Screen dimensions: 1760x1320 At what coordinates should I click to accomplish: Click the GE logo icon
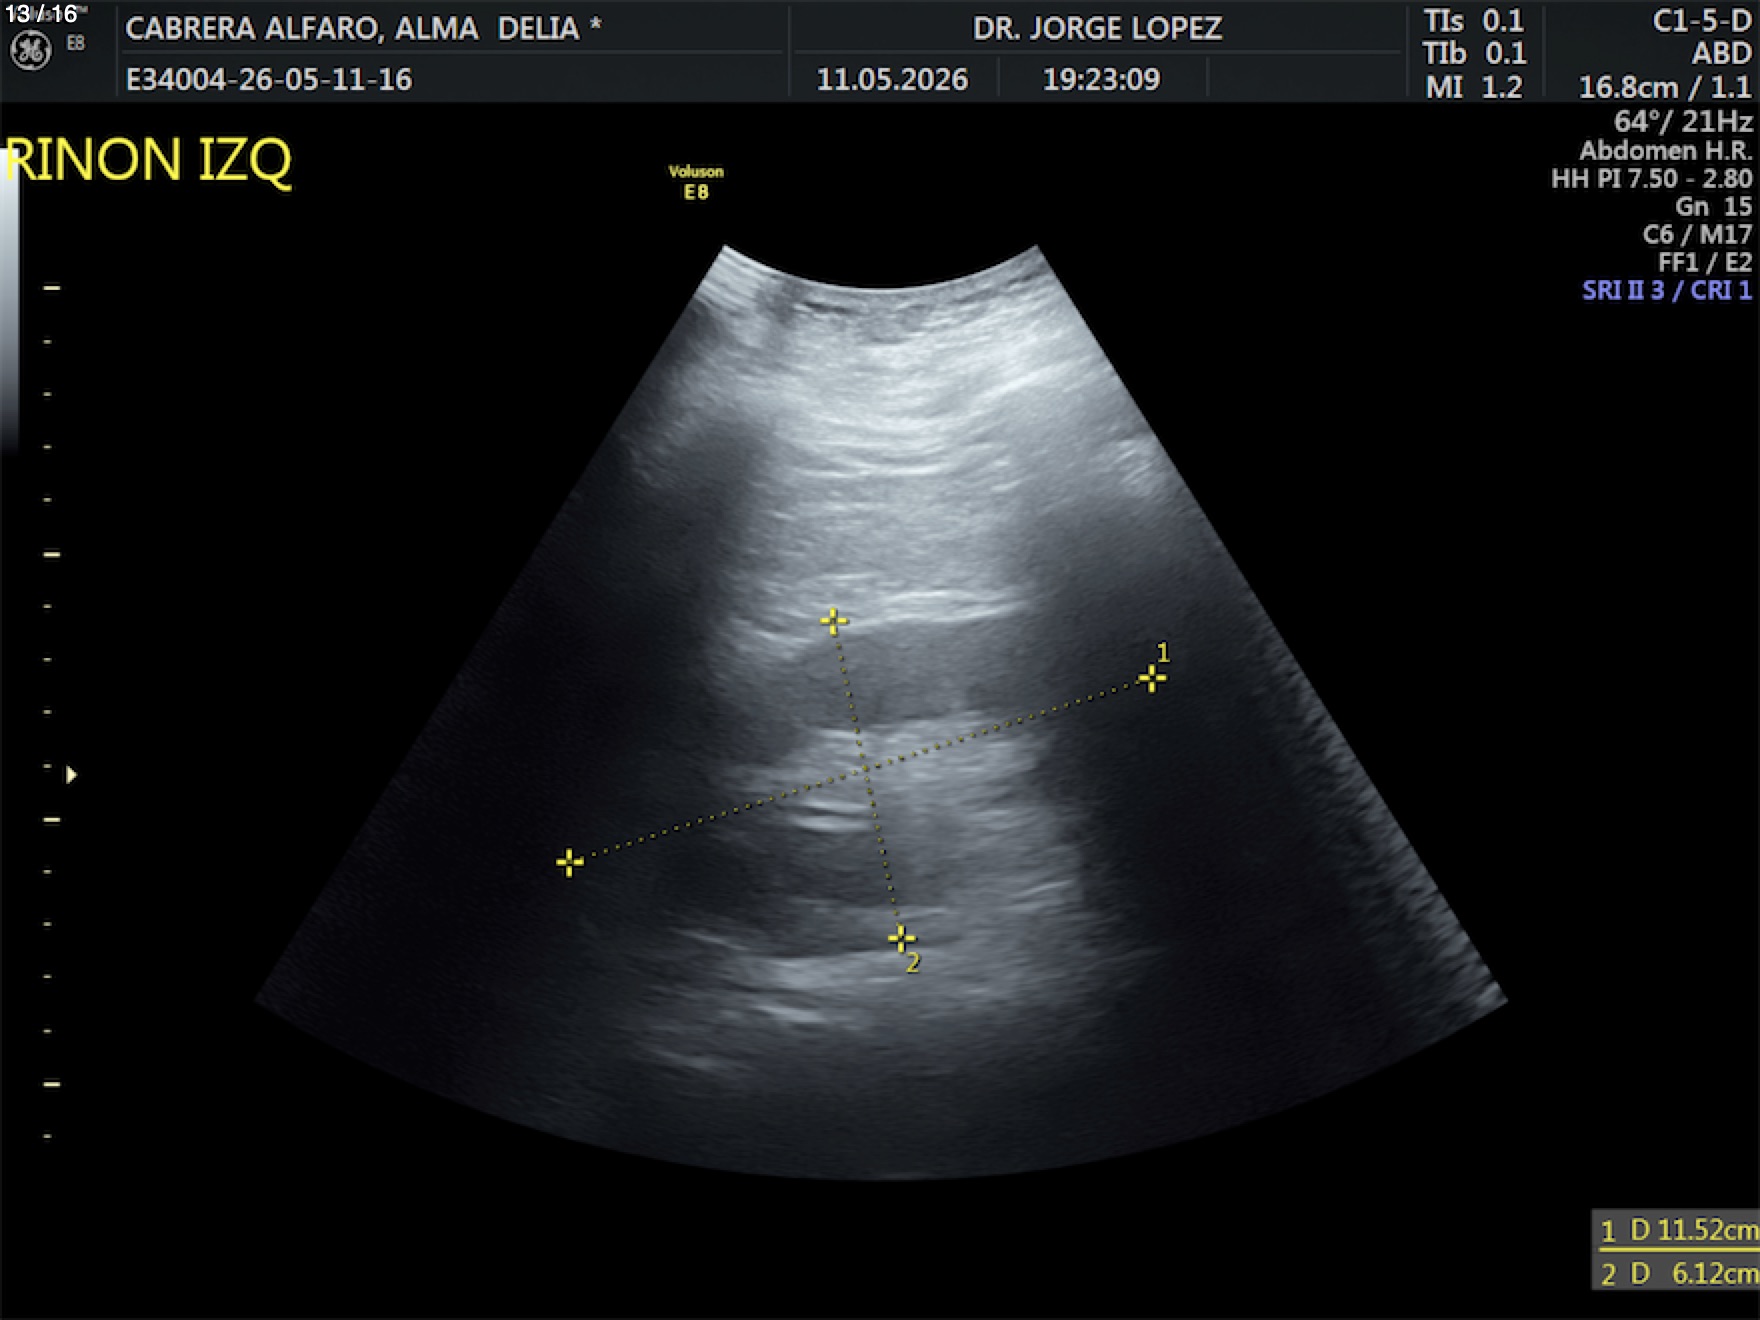point(30,51)
